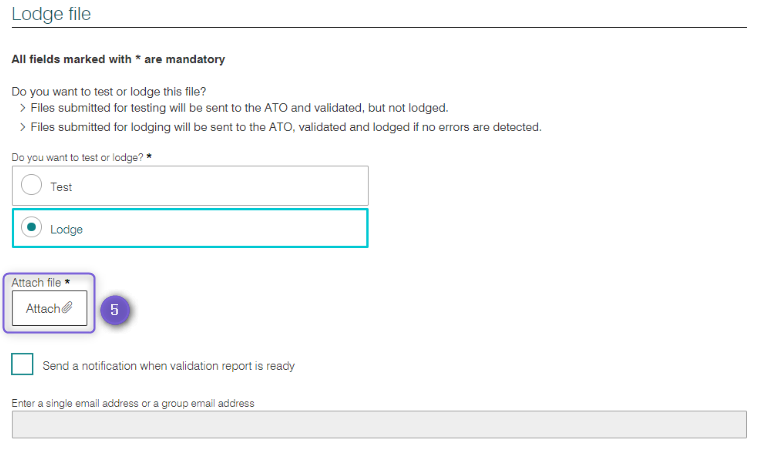Focus the email address input field
Viewport: 776px width, 449px height.
click(x=379, y=424)
